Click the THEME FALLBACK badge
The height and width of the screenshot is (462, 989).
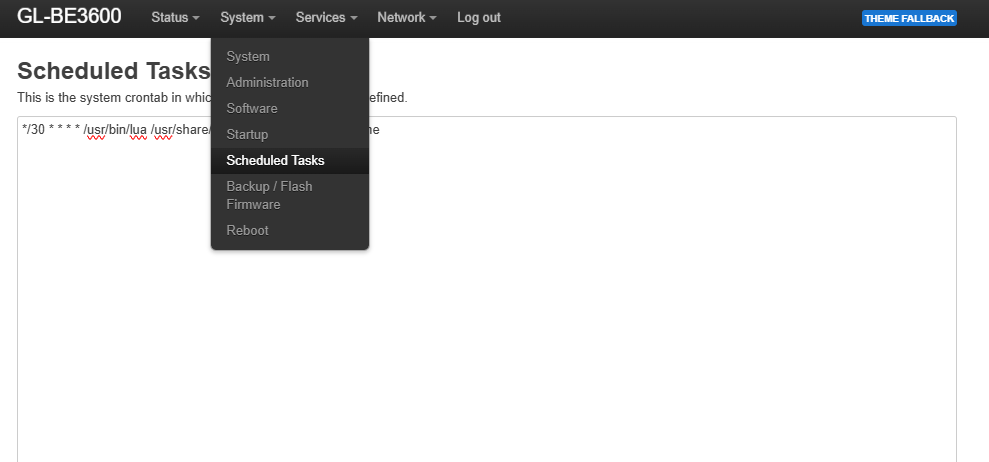click(909, 18)
